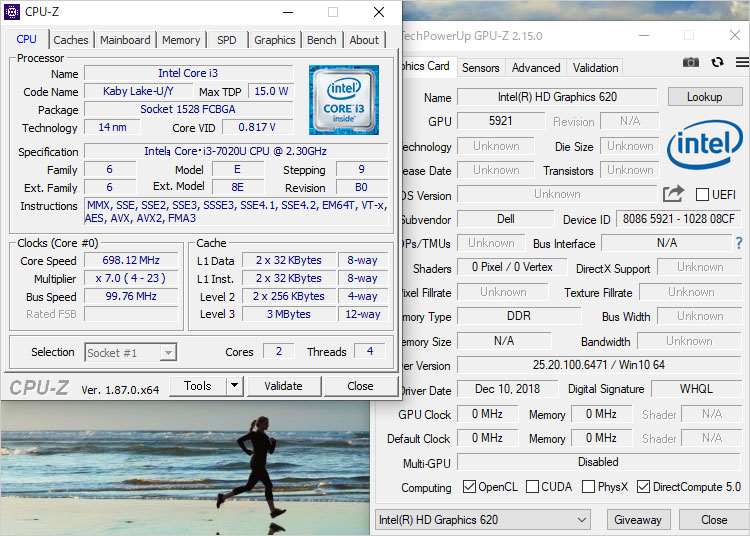The width and height of the screenshot is (750, 536).
Task: Click the Bus Interface question mark icon
Action: pos(739,243)
